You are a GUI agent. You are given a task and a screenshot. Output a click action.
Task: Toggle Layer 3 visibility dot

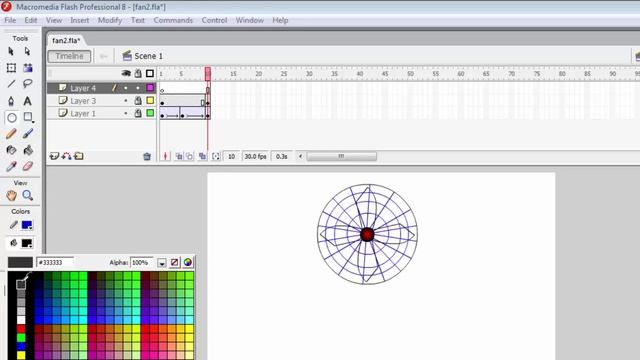pyautogui.click(x=126, y=101)
